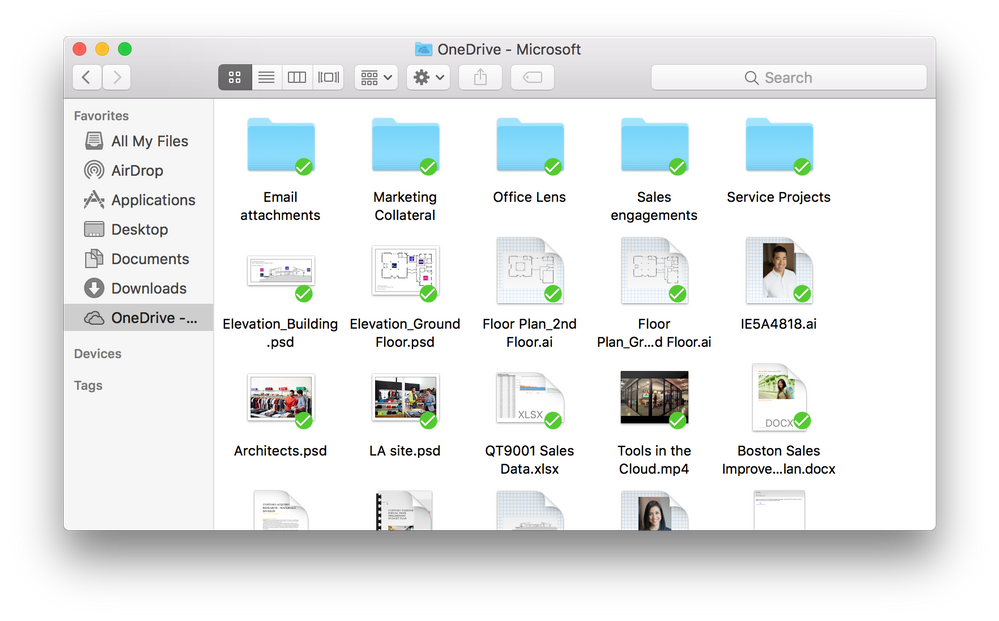Open Downloads from sidebar
This screenshot has height=621, width=999.
(139, 288)
